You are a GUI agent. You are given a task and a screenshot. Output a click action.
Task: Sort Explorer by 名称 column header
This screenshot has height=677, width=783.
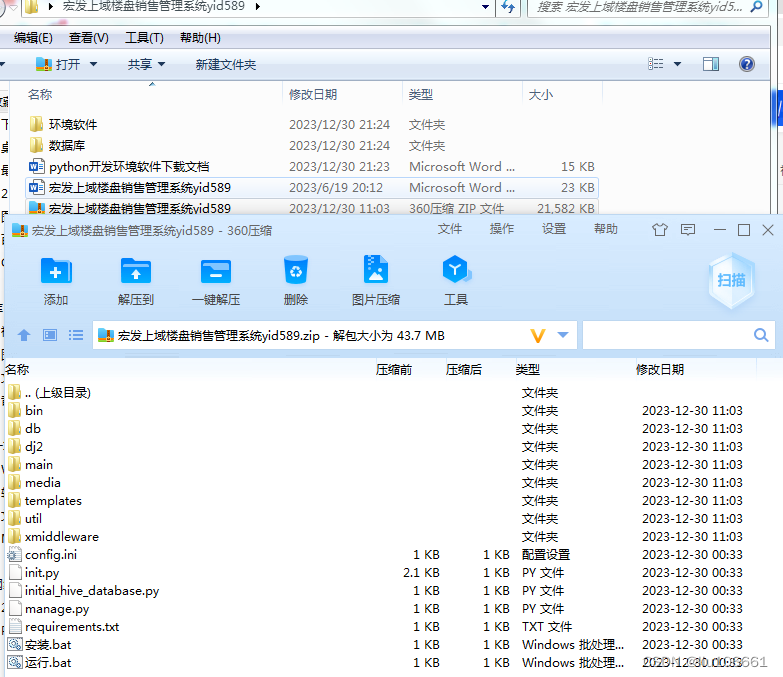[40, 94]
